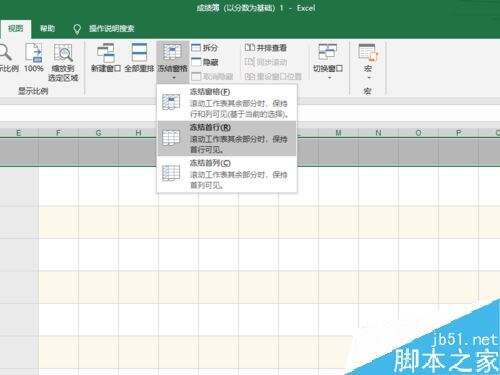Image resolution: width=500 pixels, height=375 pixels.
Task: Select column G header
Action: [x=98, y=133]
